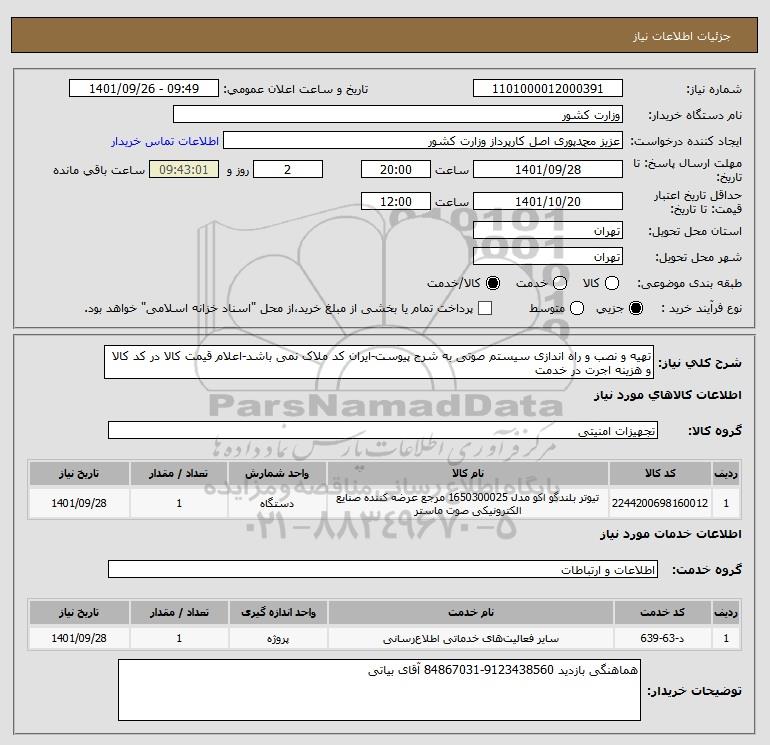Click the service name سایر فعالیت‌های خدماتی اطلاع‌رسانی

[470, 638]
